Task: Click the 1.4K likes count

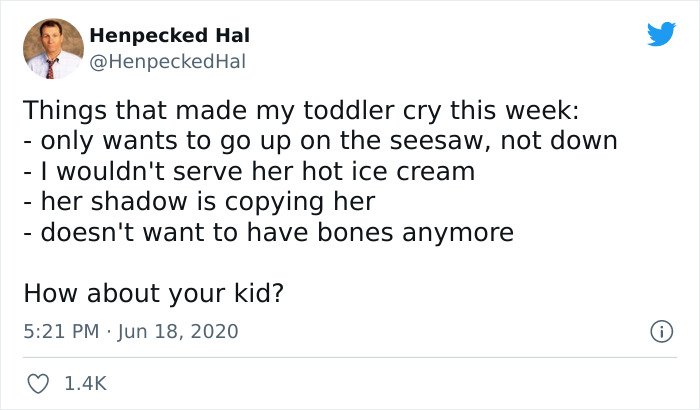Action: [86, 383]
